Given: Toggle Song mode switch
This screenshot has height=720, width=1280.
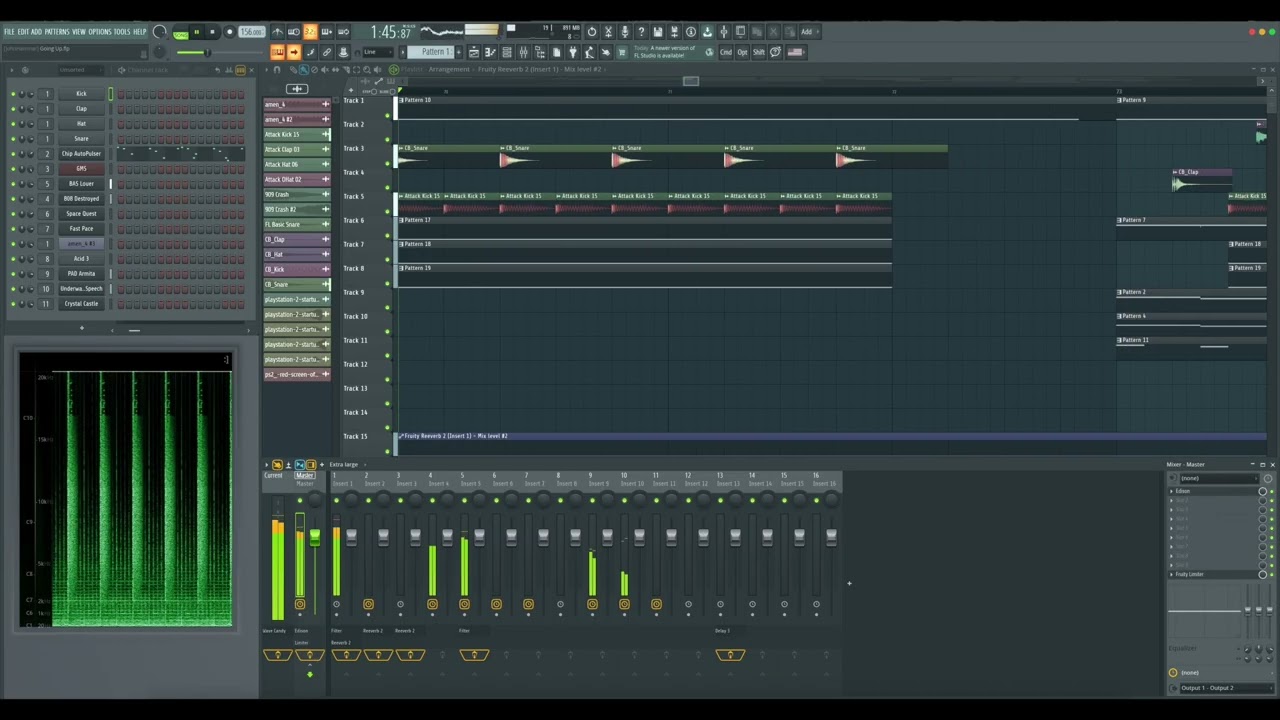Looking at the screenshot, I should coord(181,33).
